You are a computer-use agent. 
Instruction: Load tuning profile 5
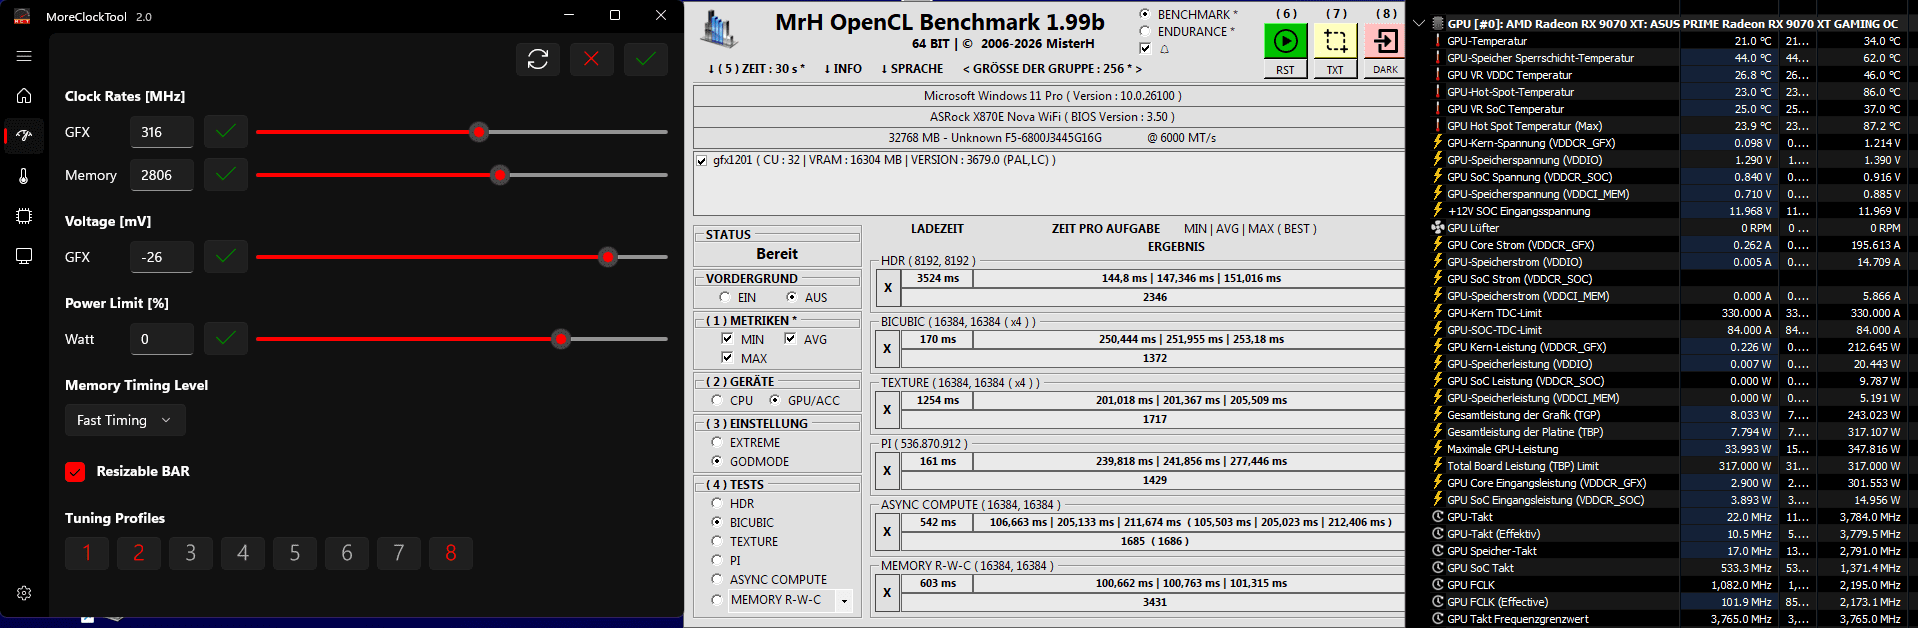(295, 553)
